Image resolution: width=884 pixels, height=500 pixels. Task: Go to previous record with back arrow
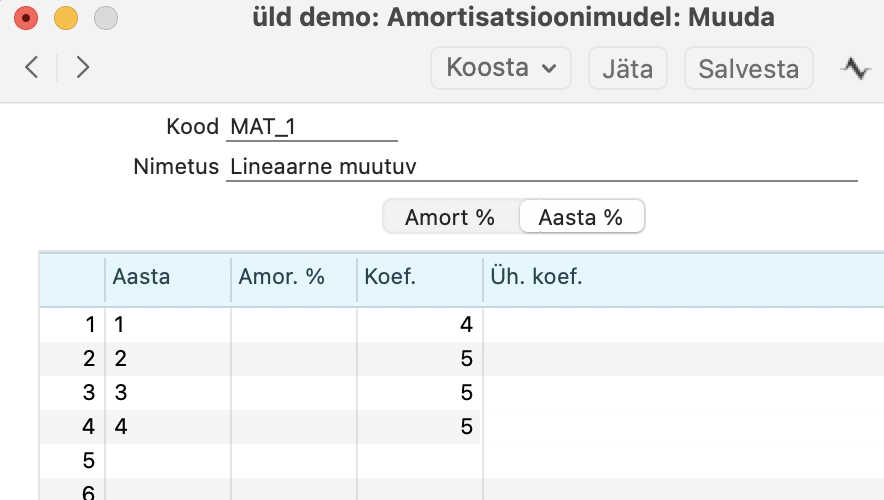click(32, 68)
